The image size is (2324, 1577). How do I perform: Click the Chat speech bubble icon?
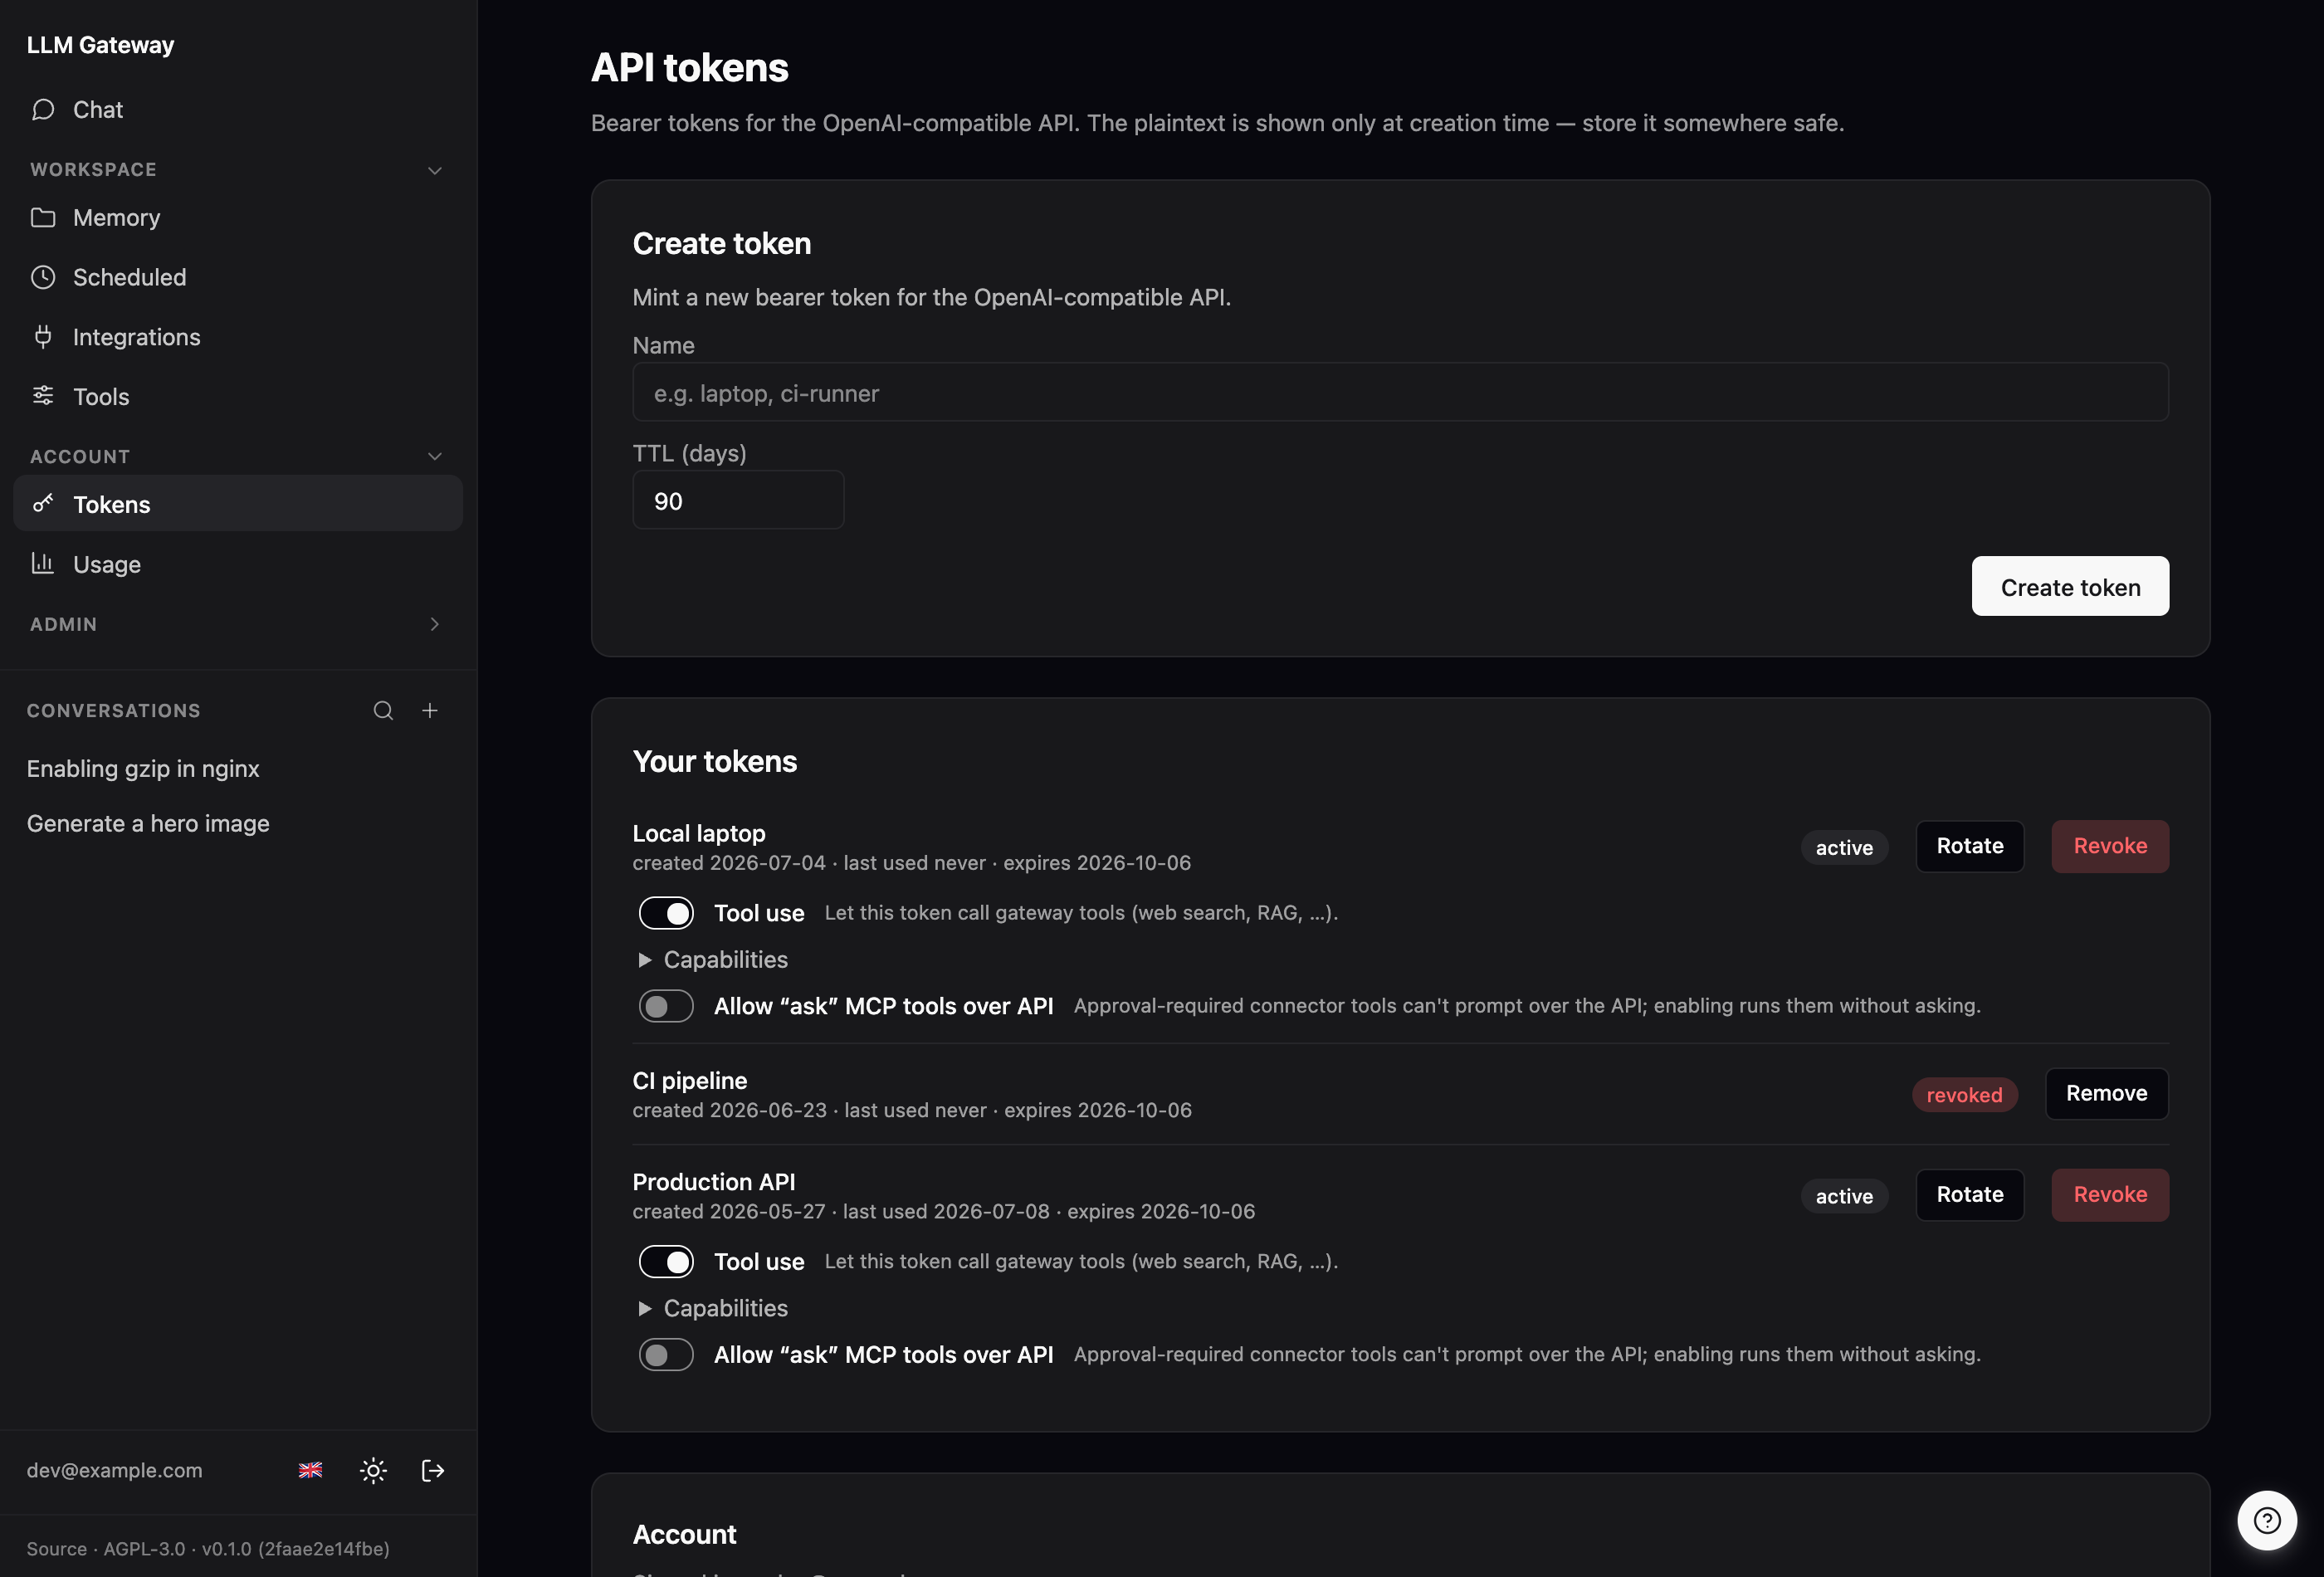pyautogui.click(x=43, y=109)
